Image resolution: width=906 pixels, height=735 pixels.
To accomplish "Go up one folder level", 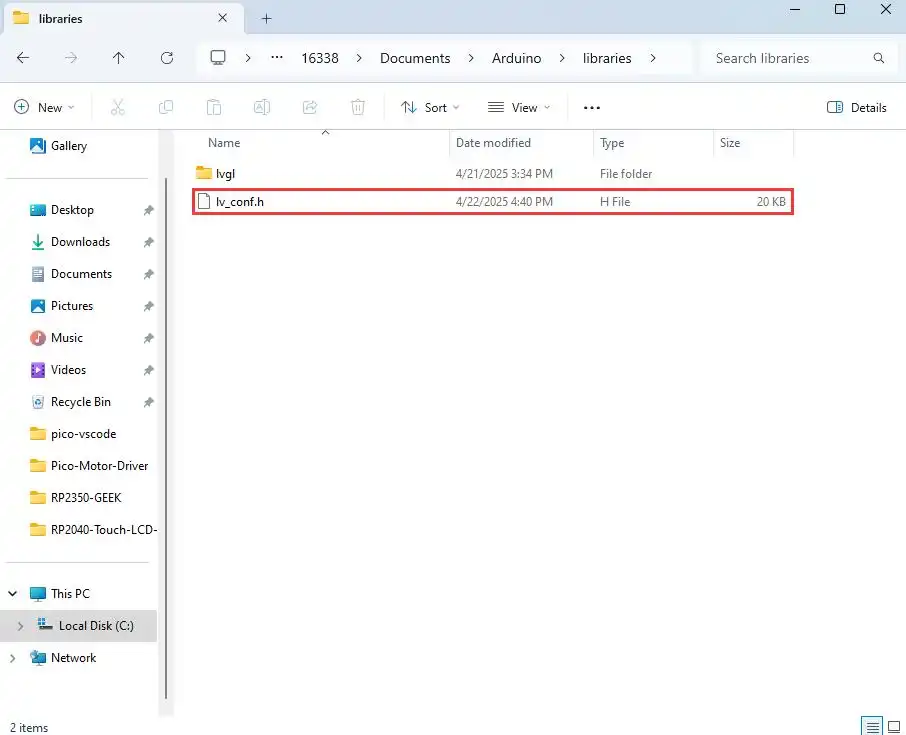I will point(119,58).
